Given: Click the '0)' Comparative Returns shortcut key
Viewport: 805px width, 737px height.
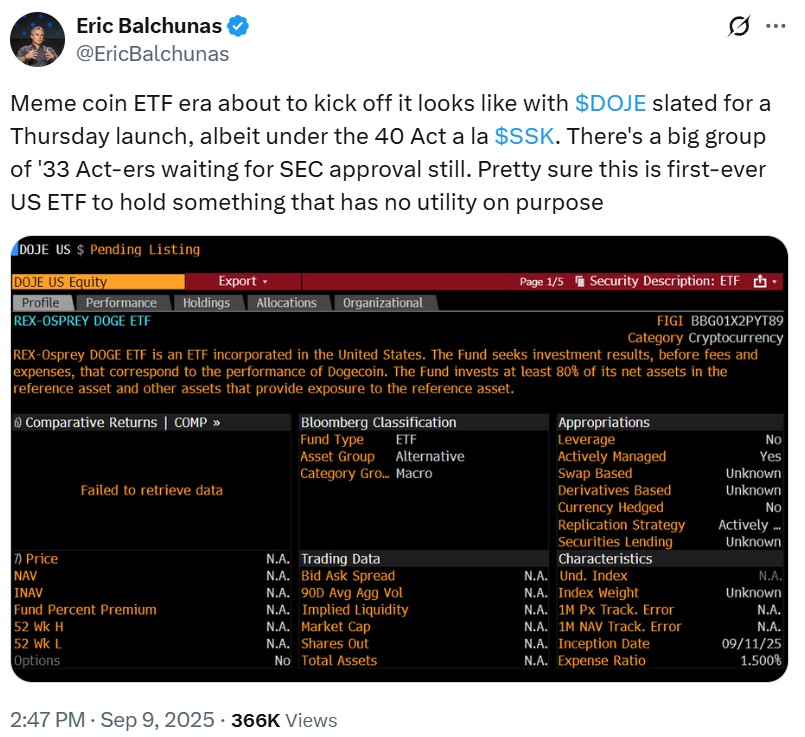Looking at the screenshot, I should coord(17,422).
